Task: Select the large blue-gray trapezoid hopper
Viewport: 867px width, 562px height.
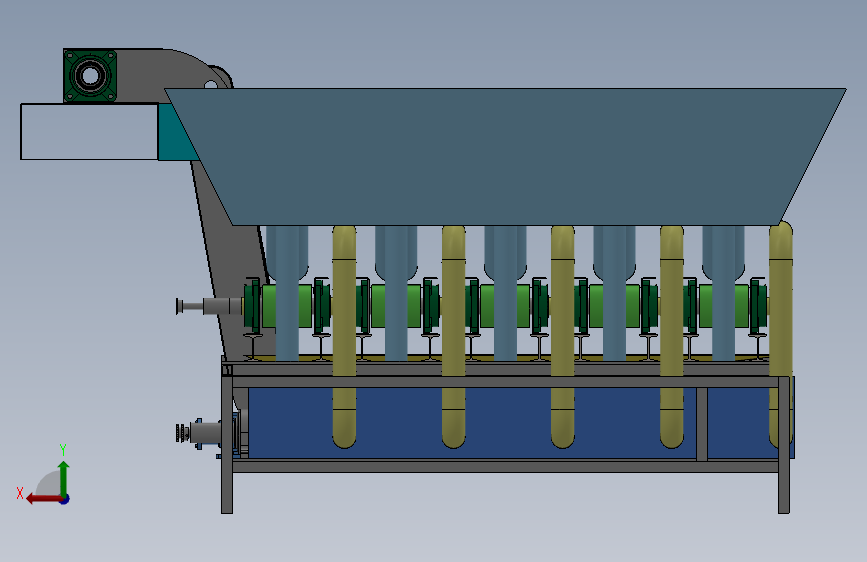Action: click(x=505, y=157)
